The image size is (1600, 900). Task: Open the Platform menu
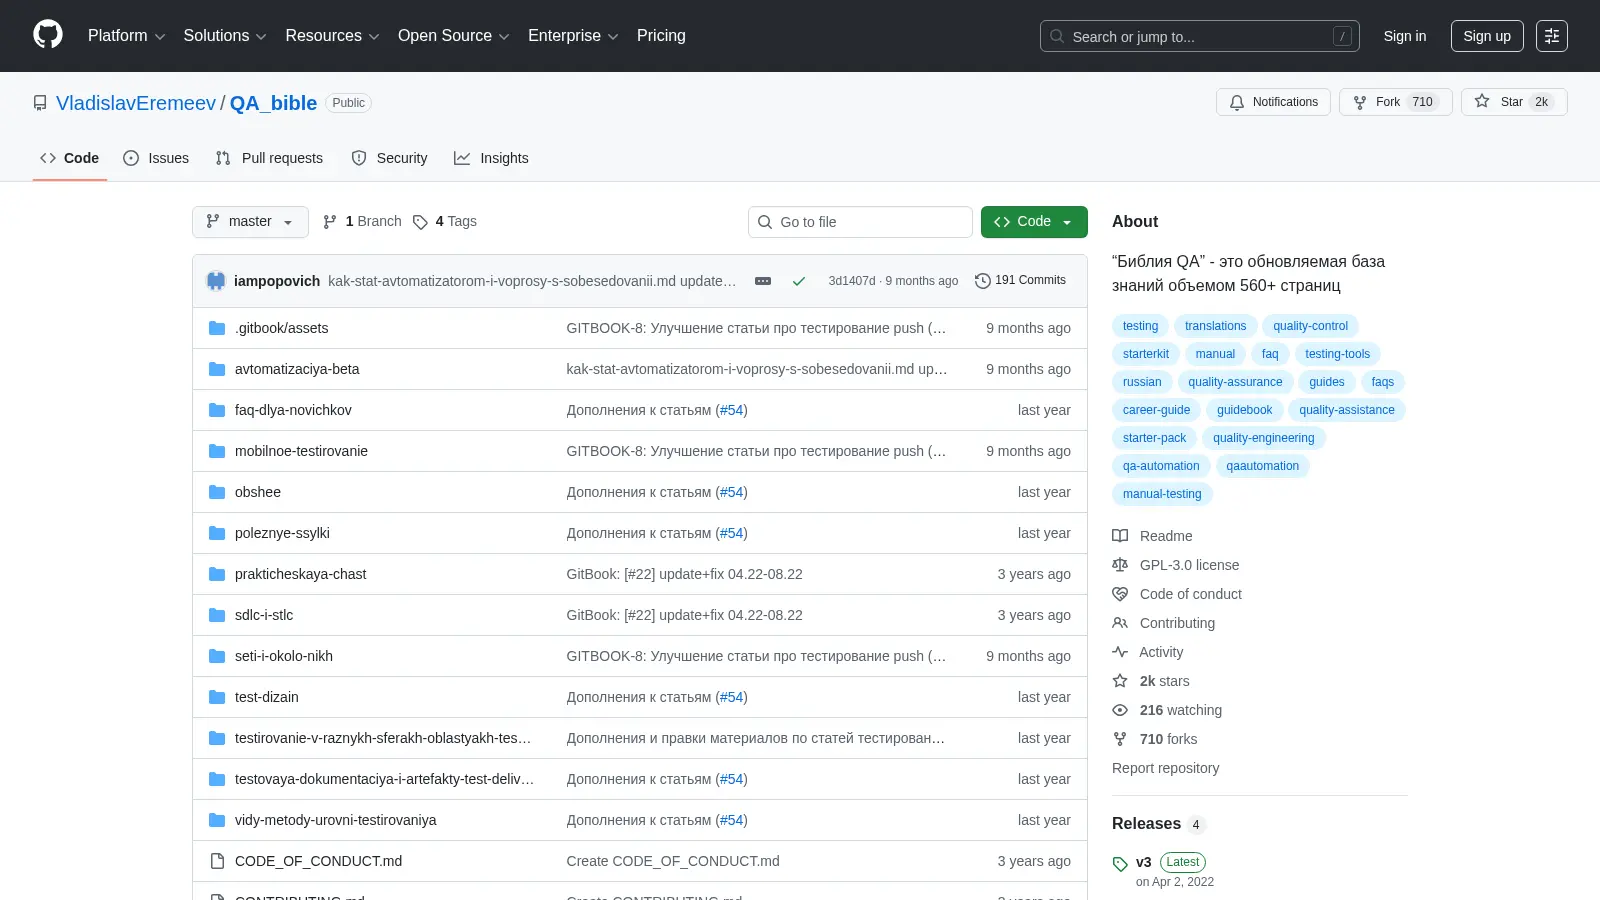pos(126,36)
